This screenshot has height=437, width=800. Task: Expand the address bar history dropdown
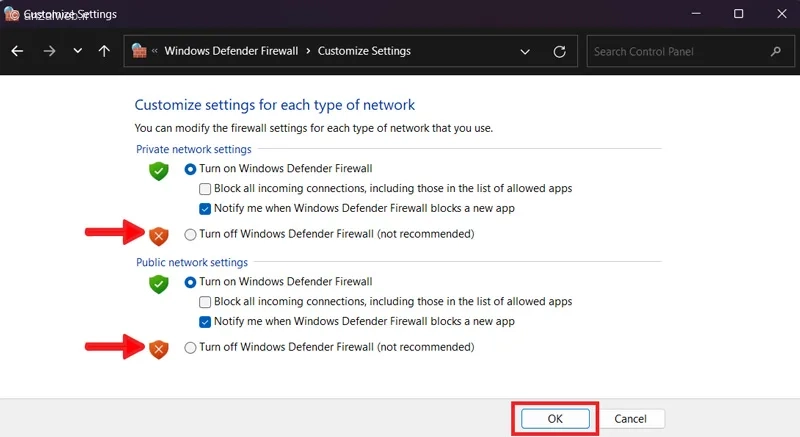pos(525,51)
